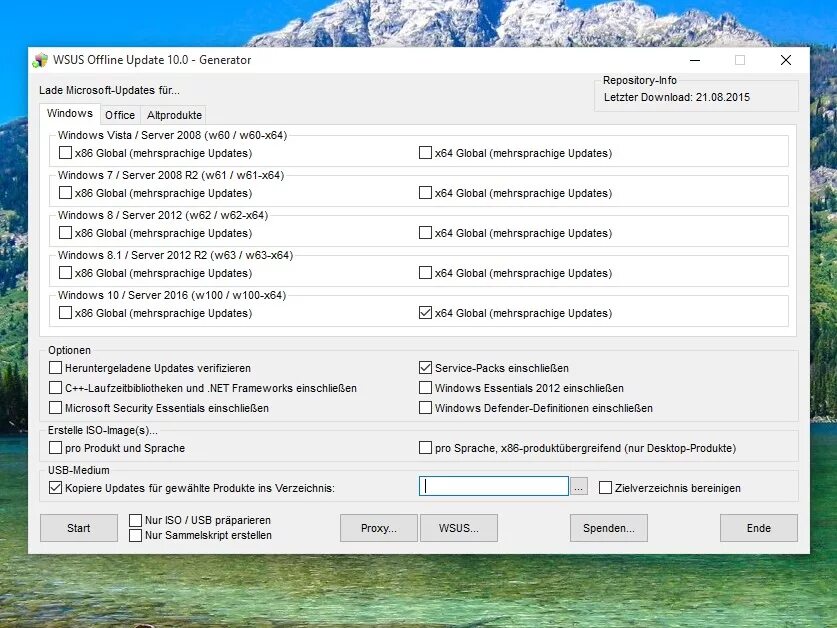The height and width of the screenshot is (628, 837).
Task: Uncheck x64 Global for Windows 10
Action: (425, 312)
